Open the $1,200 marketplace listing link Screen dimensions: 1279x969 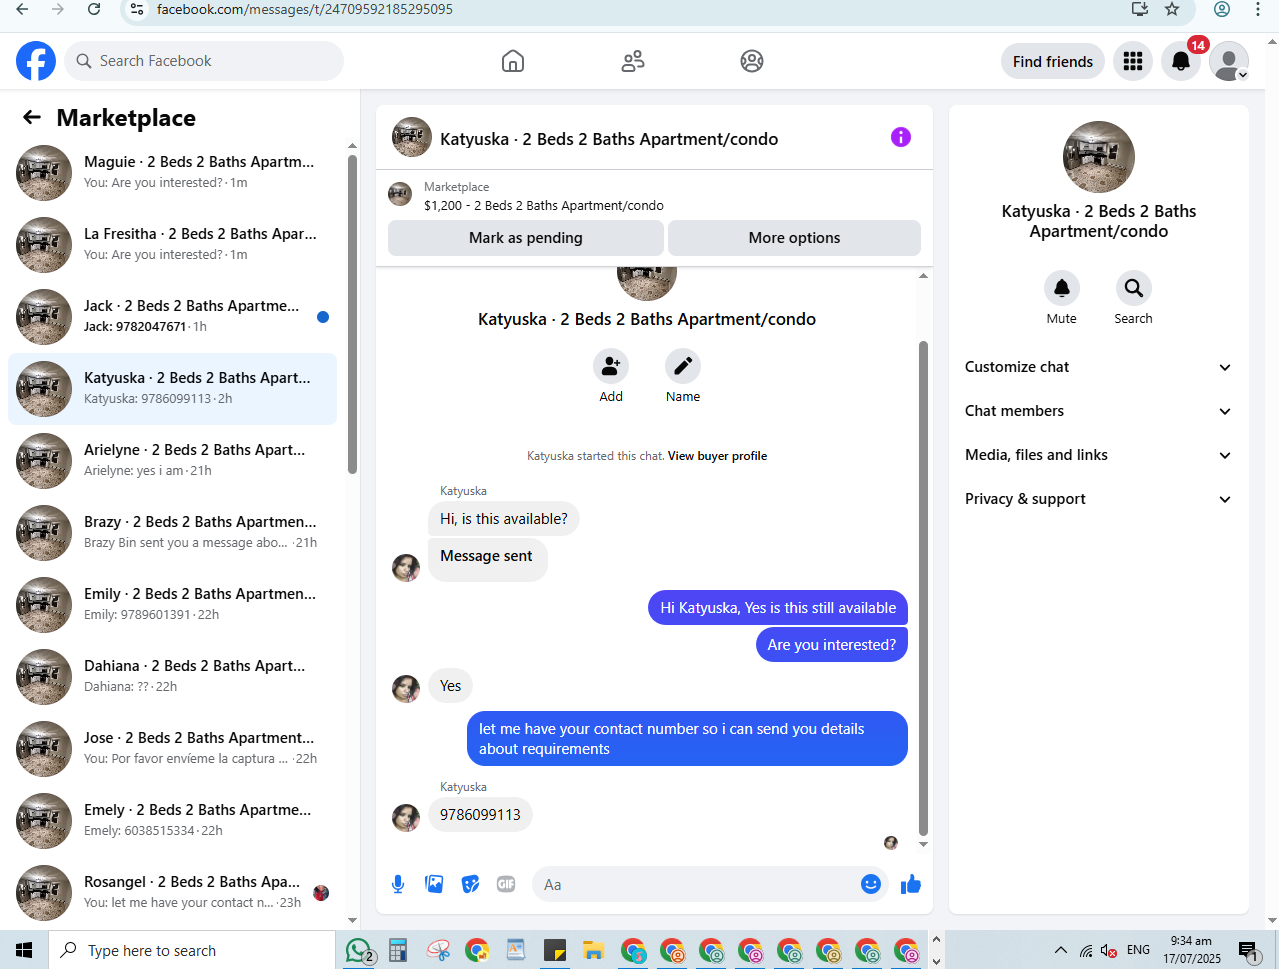pyautogui.click(x=544, y=205)
